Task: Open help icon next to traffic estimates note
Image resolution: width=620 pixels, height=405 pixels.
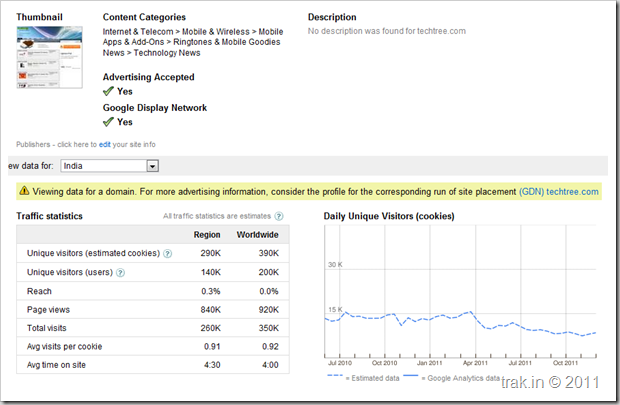Action: [x=279, y=216]
